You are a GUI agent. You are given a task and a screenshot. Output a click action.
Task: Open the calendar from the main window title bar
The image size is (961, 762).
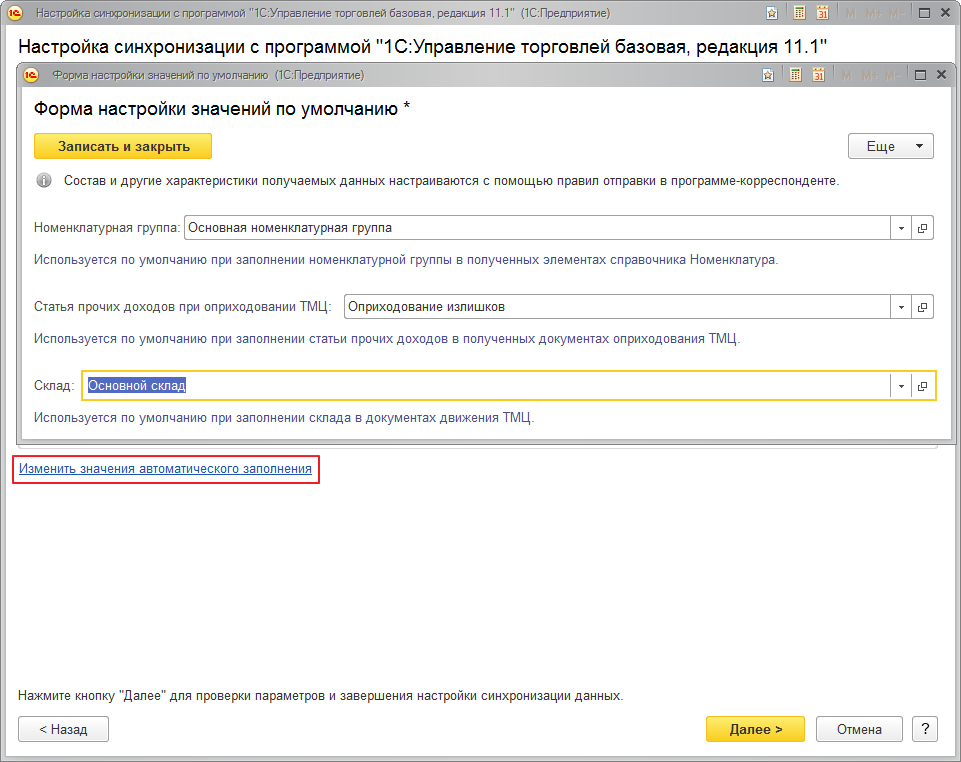(x=824, y=13)
